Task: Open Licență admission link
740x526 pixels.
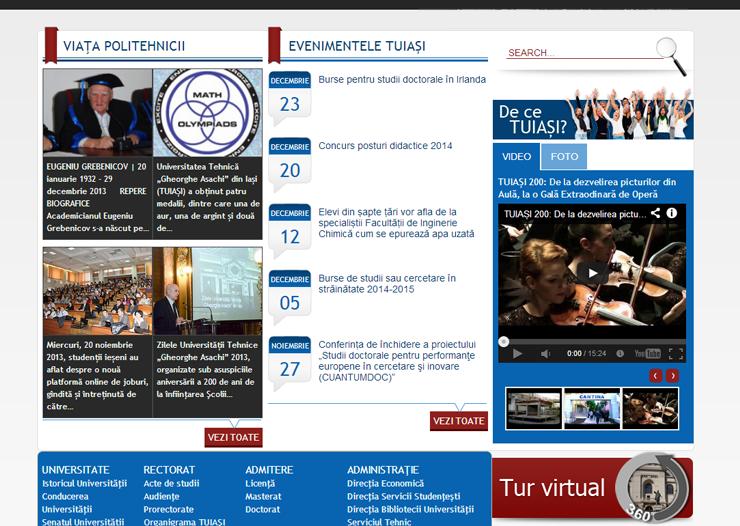Action: (260, 483)
